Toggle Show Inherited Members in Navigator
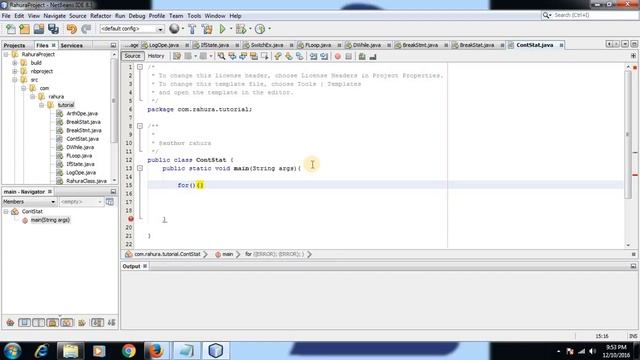 click(10, 323)
